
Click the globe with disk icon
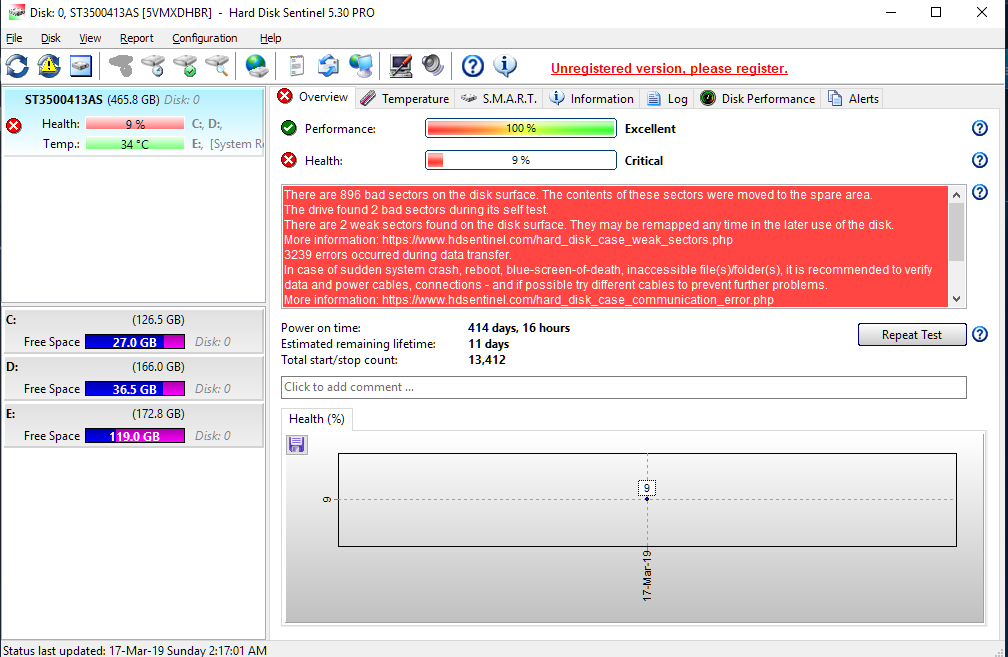256,66
